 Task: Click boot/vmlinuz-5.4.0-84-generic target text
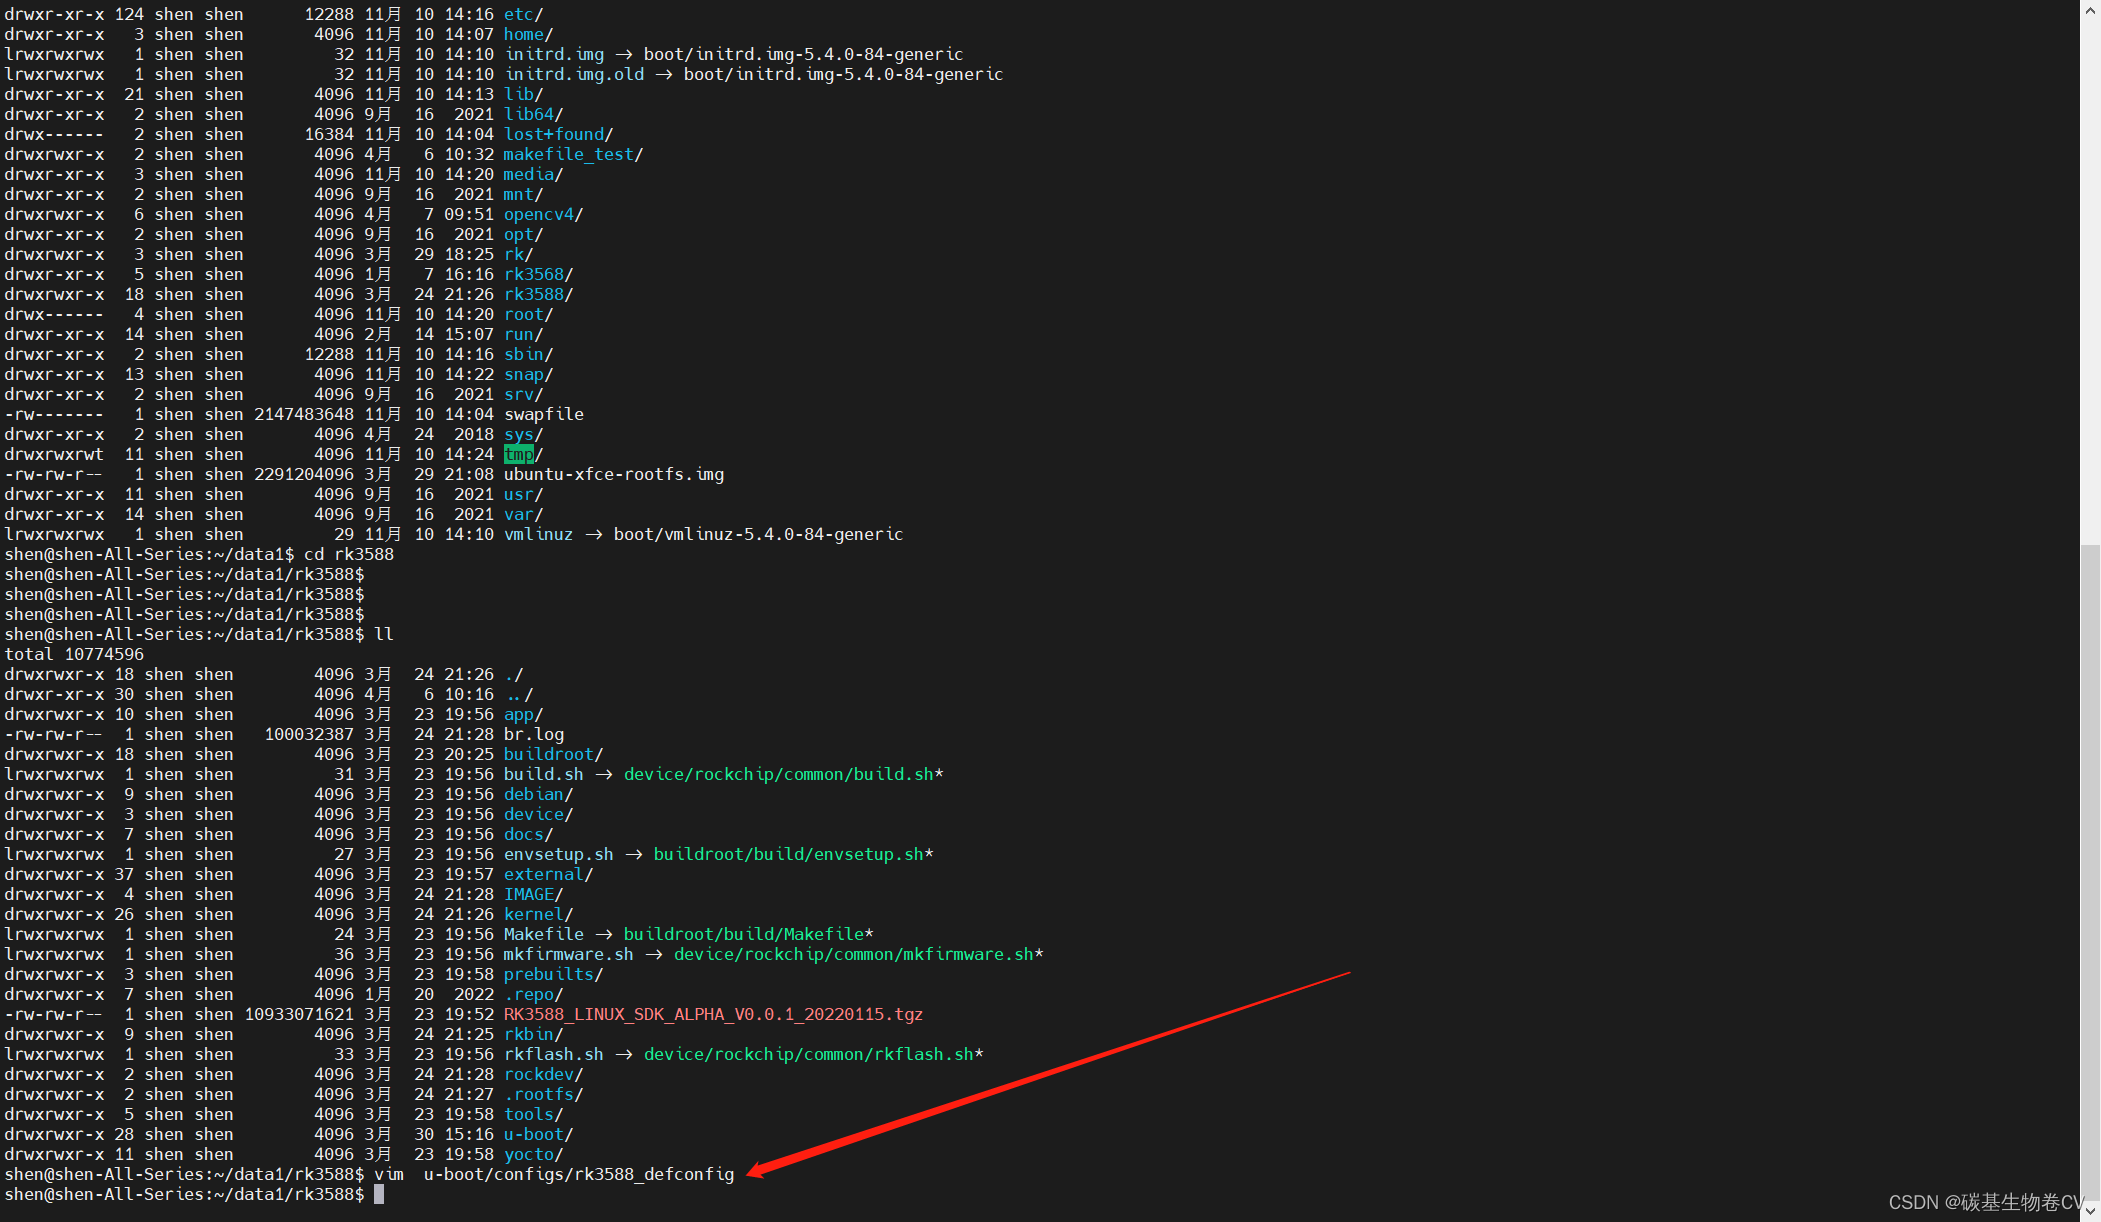[759, 534]
